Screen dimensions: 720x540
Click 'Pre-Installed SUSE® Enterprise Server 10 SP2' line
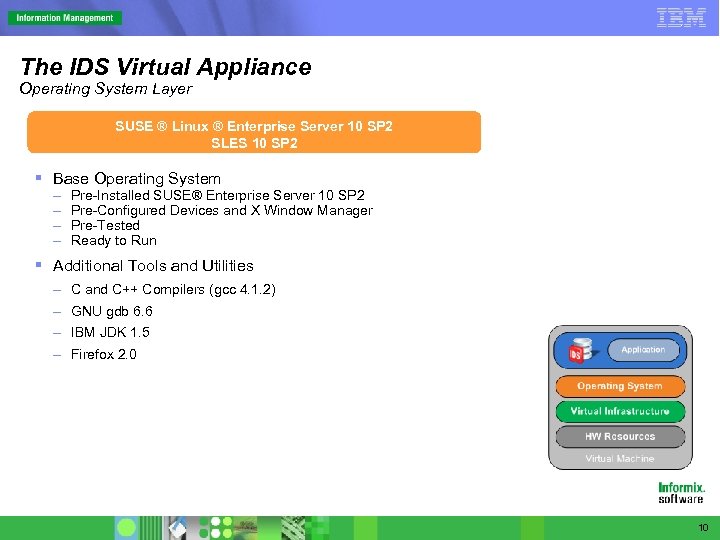pyautogui.click(x=218, y=196)
